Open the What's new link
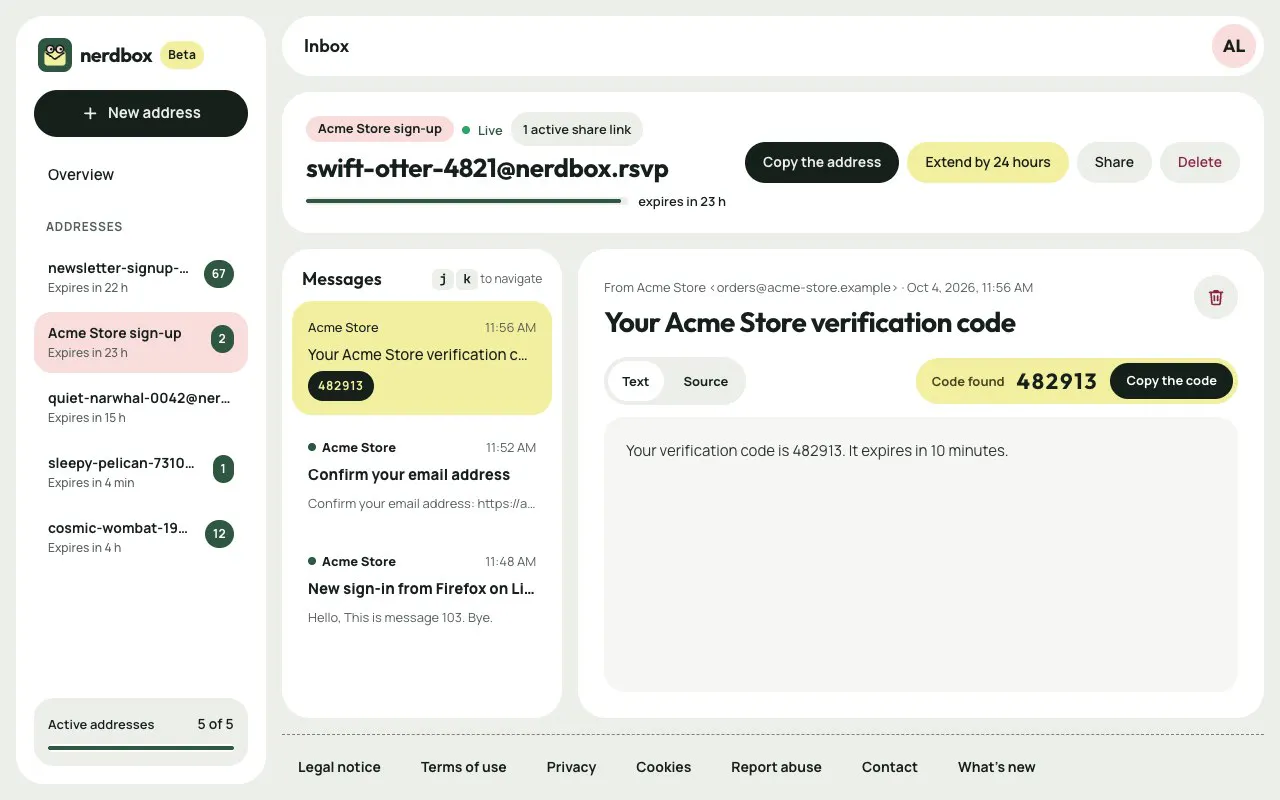The image size is (1280, 800). pyautogui.click(x=997, y=767)
